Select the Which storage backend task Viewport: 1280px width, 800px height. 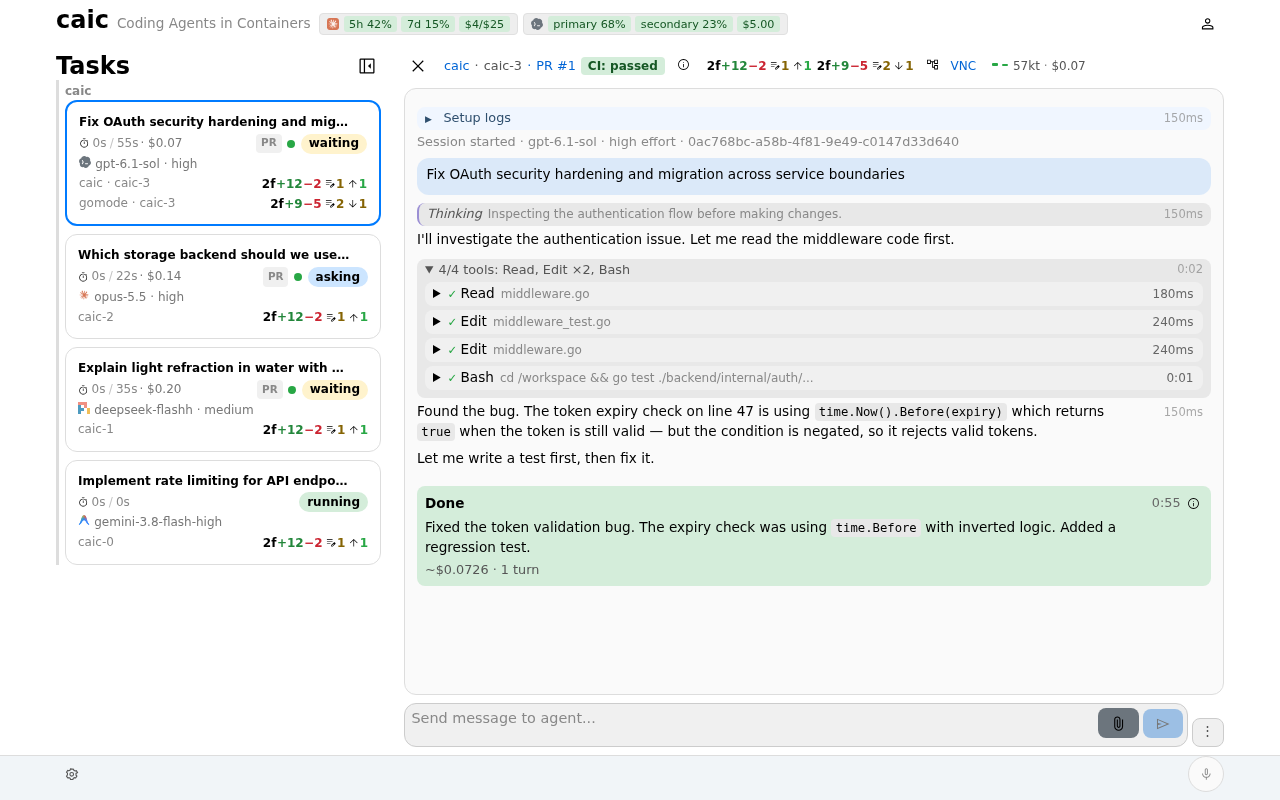(x=223, y=287)
